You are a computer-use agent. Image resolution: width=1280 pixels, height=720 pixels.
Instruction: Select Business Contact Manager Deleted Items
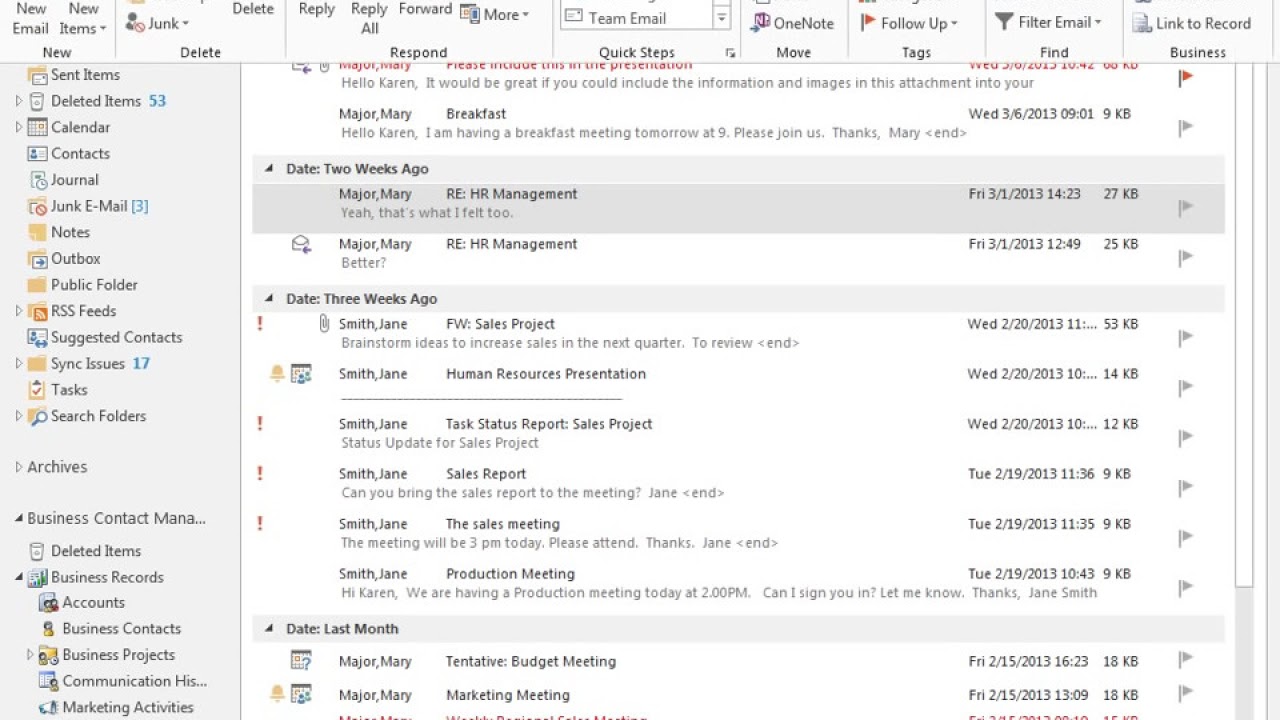(85, 551)
